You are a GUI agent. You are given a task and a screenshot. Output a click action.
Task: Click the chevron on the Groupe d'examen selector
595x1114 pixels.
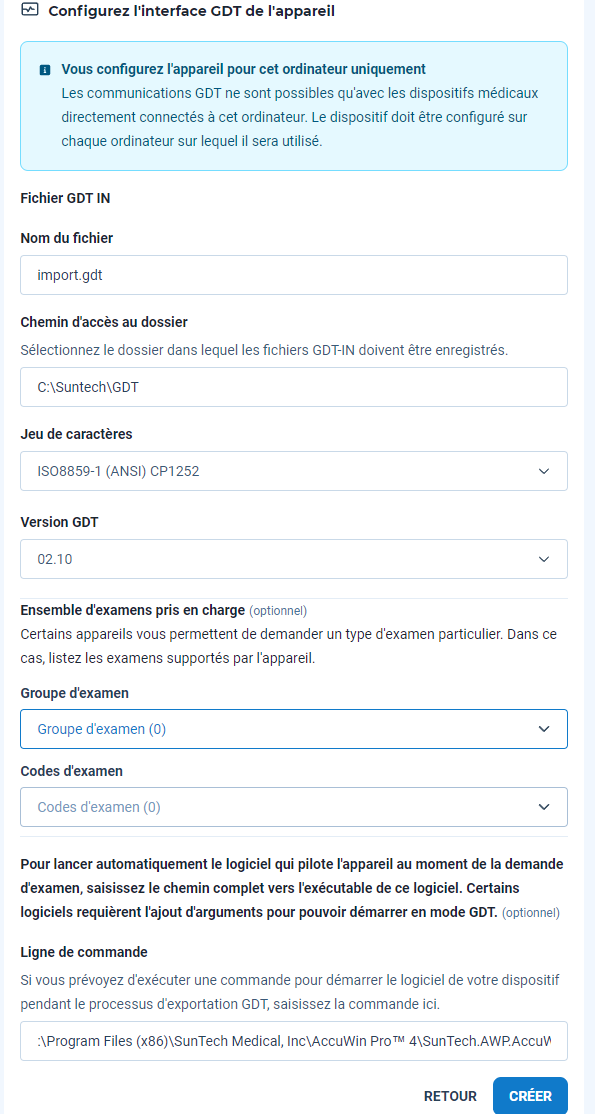[x=545, y=728]
